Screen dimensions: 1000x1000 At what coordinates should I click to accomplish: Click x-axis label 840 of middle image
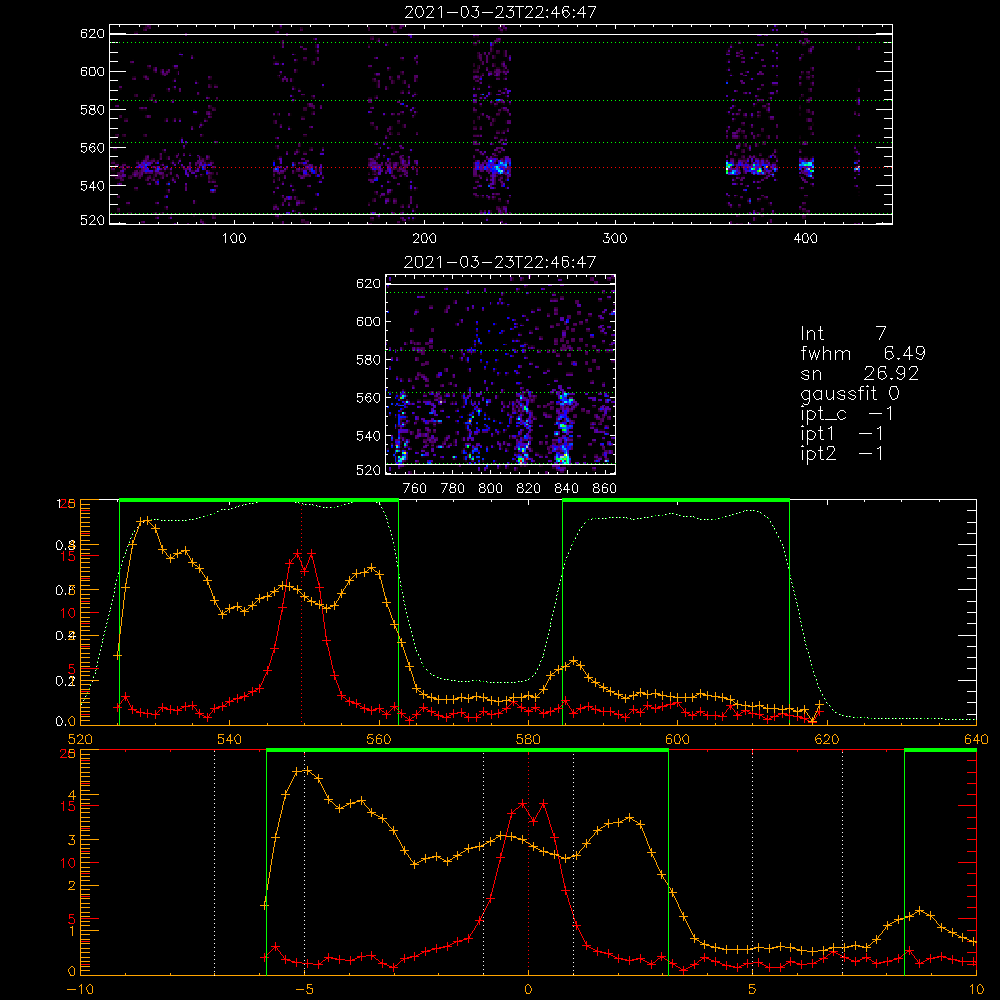566,489
